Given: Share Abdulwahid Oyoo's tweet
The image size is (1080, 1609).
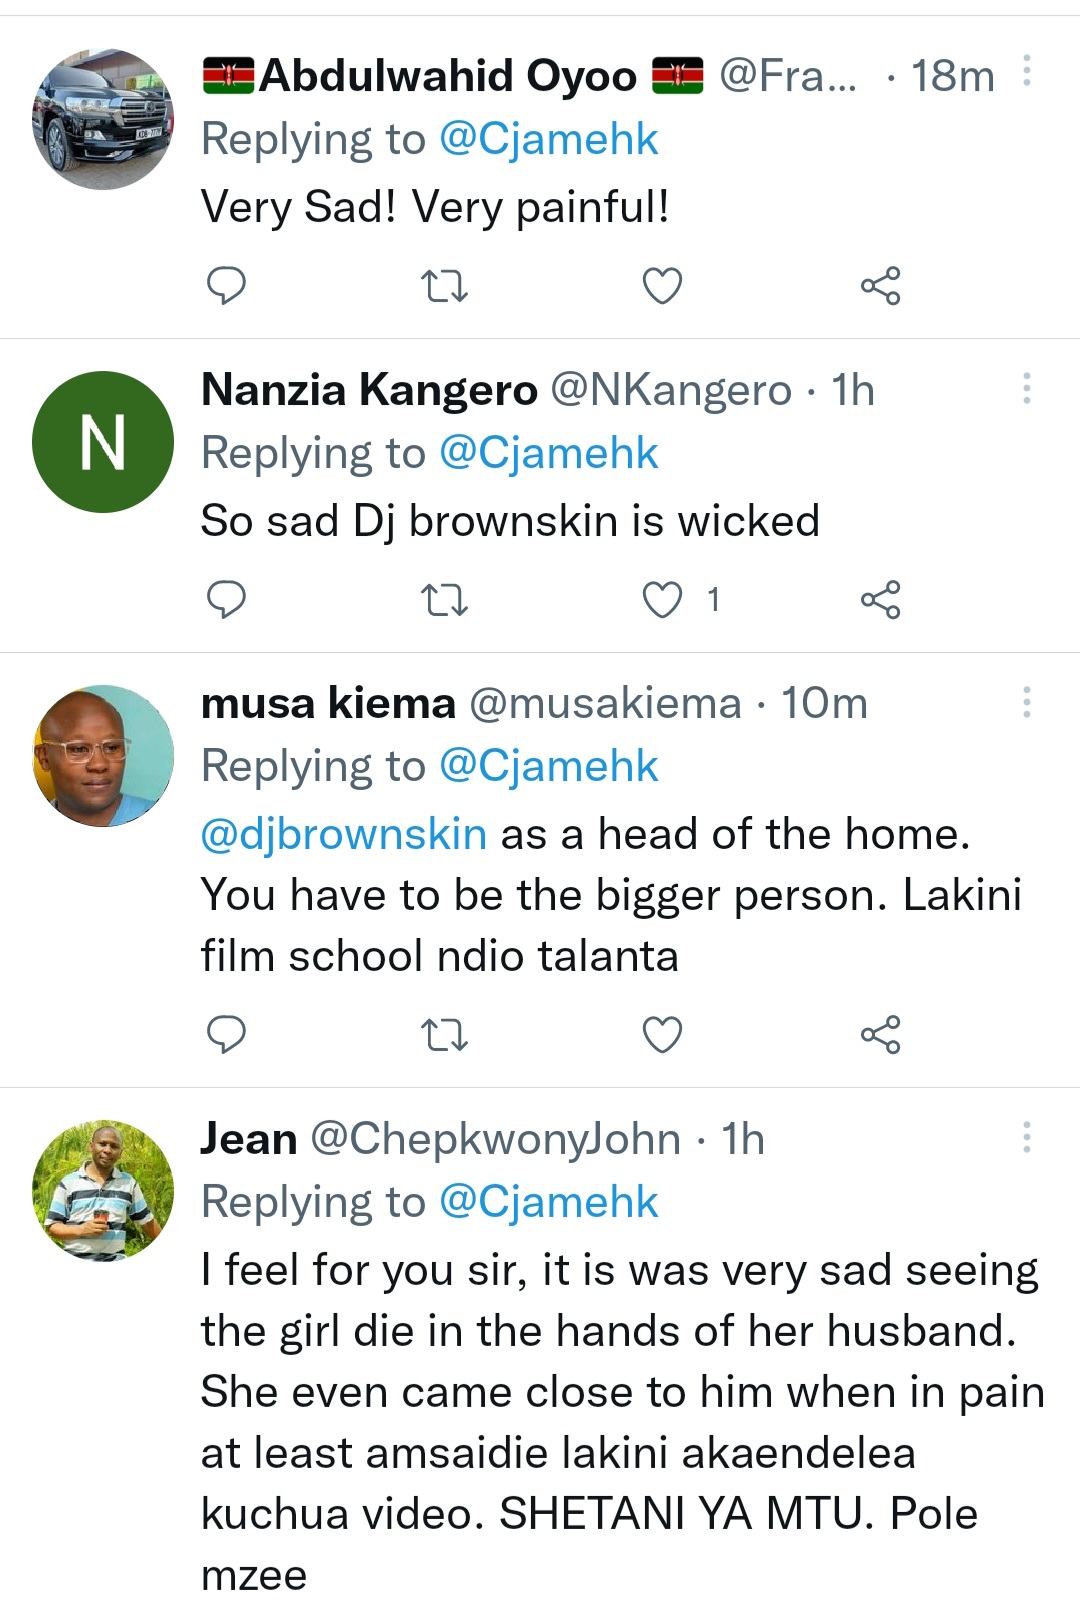Looking at the screenshot, I should click(x=880, y=286).
